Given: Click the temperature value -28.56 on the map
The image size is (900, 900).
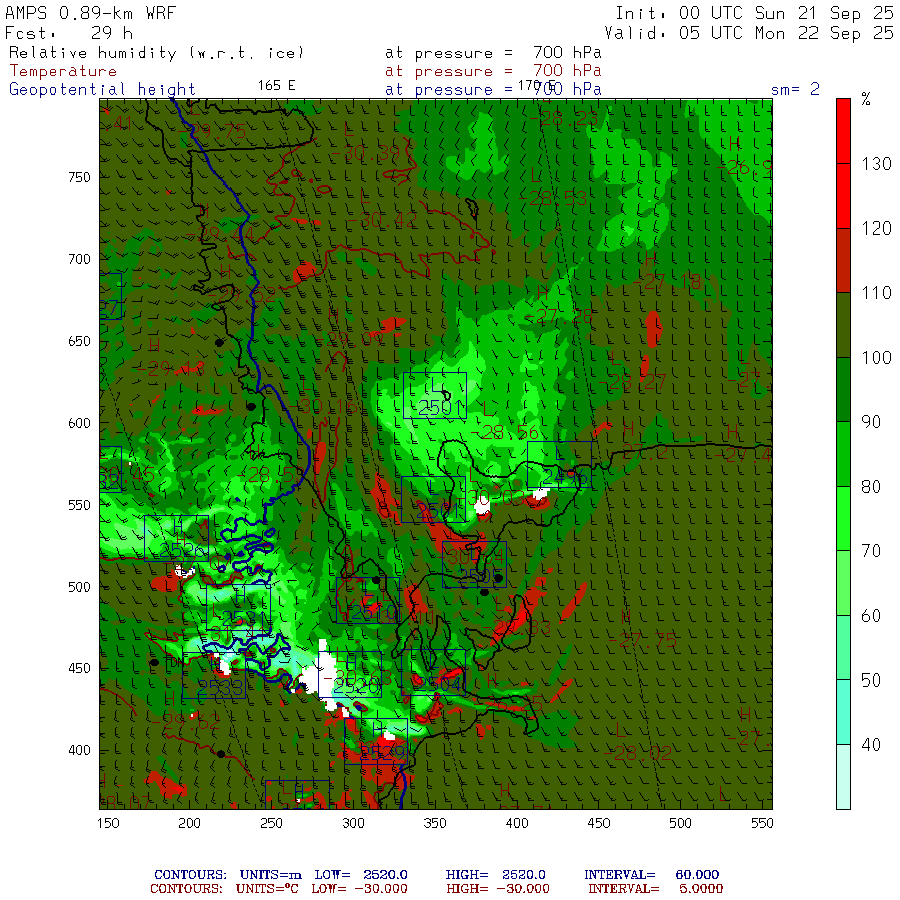Looking at the screenshot, I should [x=505, y=432].
